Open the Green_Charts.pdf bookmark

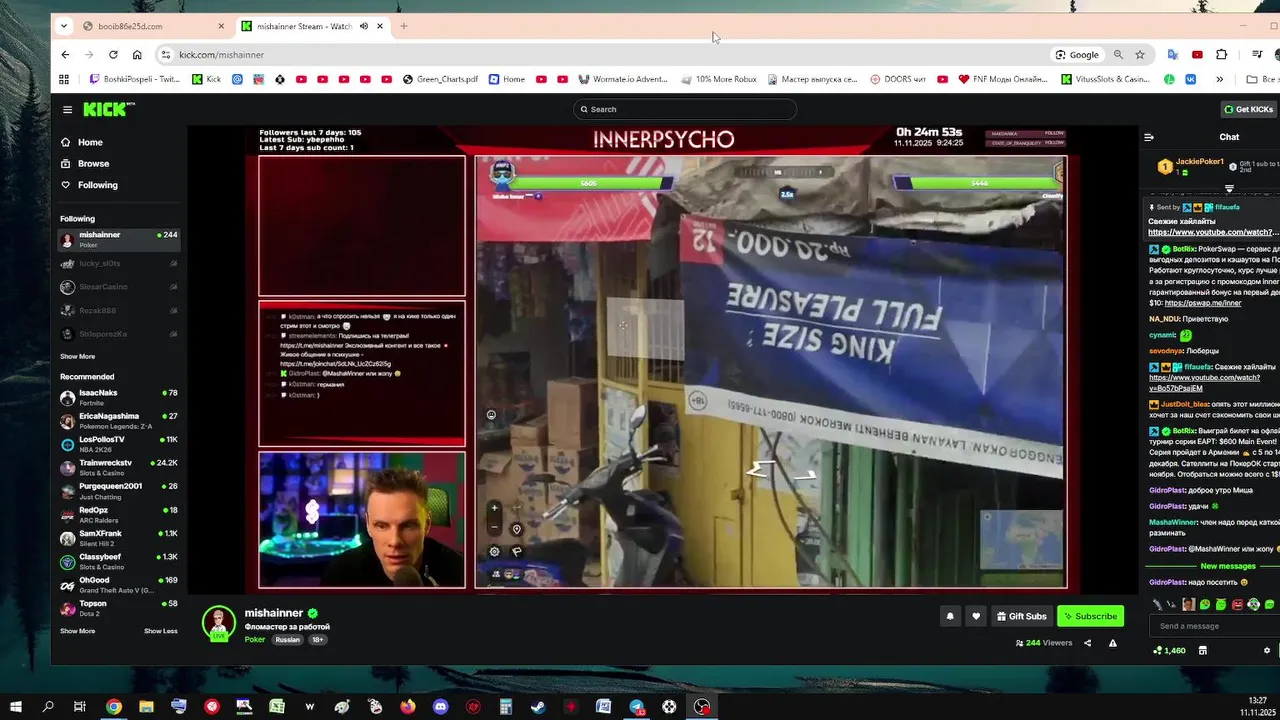click(440, 79)
